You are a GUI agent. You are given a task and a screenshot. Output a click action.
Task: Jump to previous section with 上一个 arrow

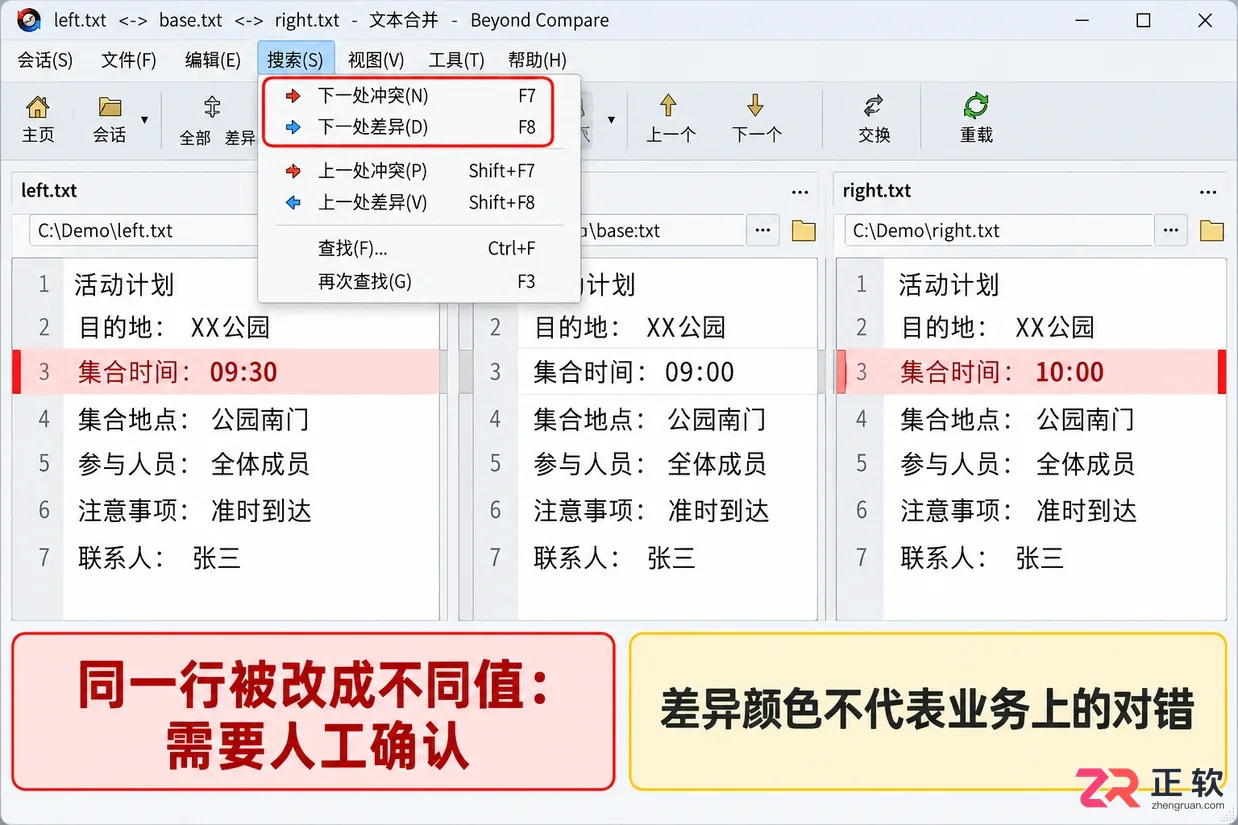pos(669,119)
